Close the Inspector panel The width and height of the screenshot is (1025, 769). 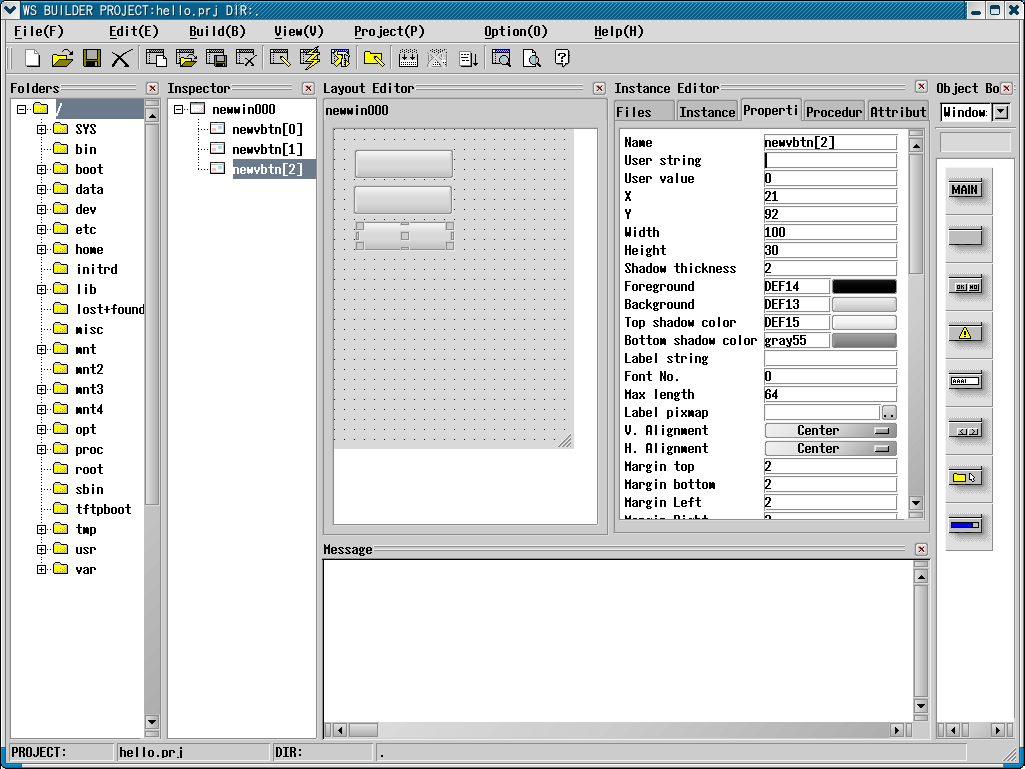pos(309,88)
